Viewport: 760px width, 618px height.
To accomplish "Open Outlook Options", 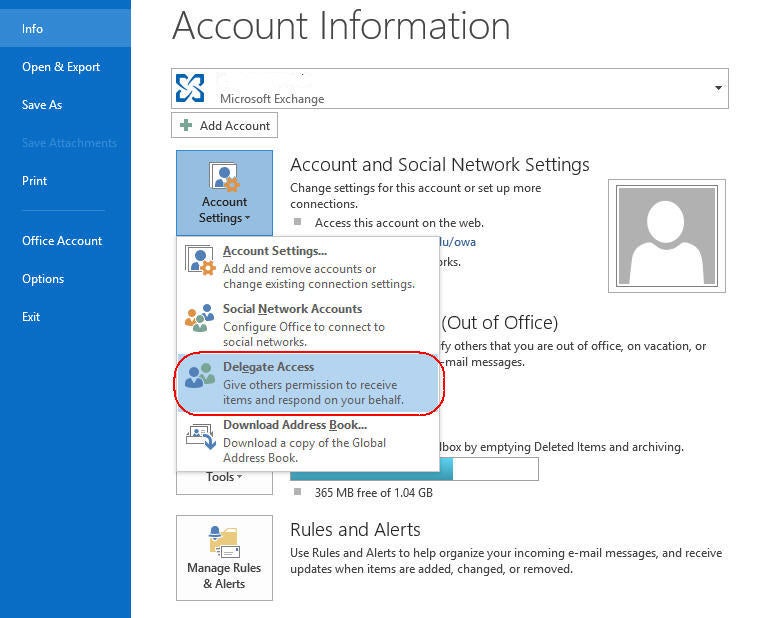I will pos(43,279).
